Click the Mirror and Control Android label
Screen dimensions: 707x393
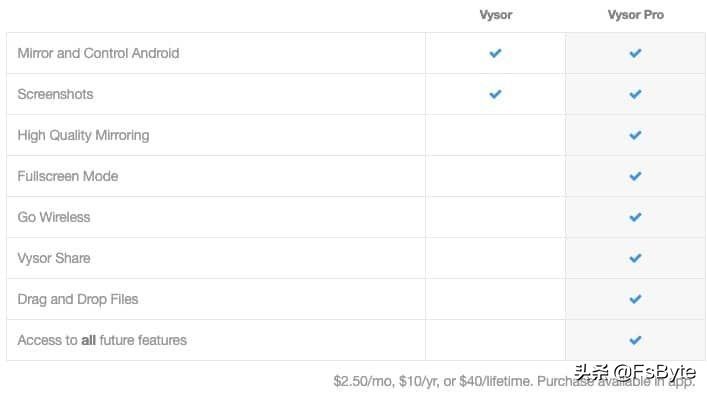[x=98, y=53]
